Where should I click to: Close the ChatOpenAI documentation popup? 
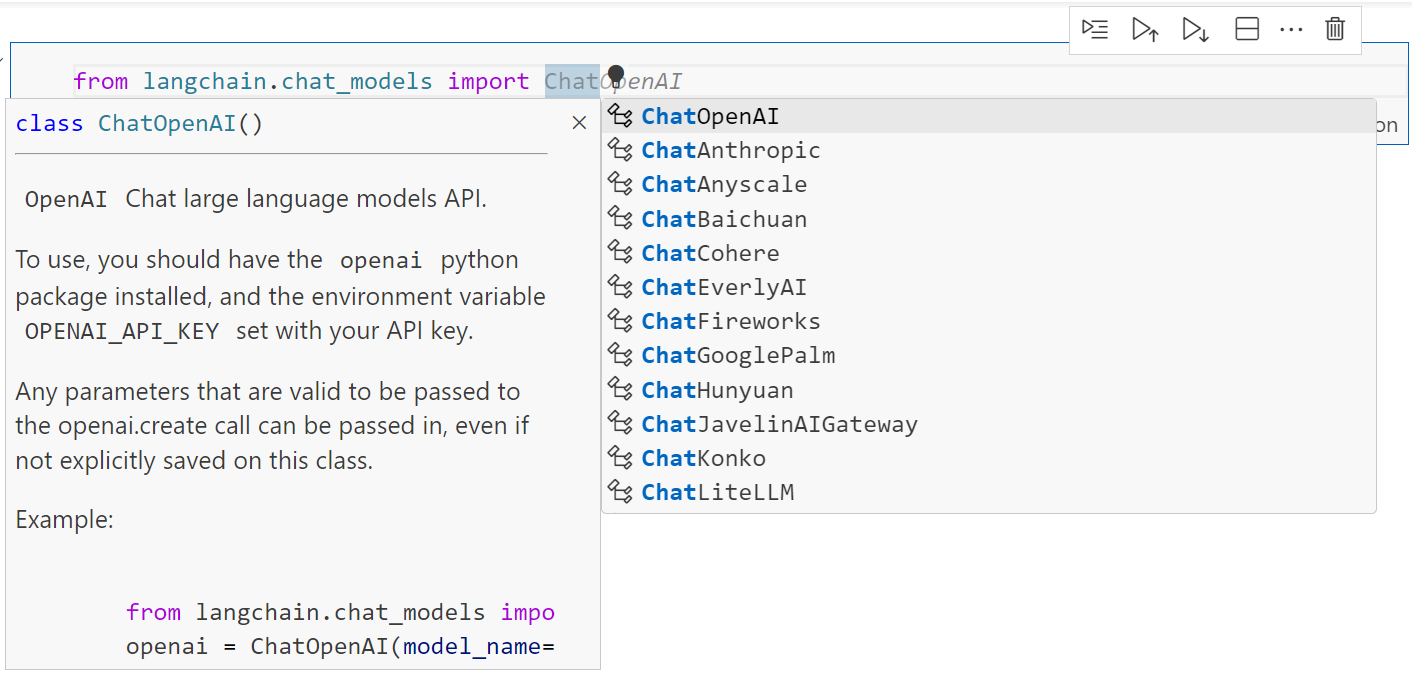[x=579, y=123]
